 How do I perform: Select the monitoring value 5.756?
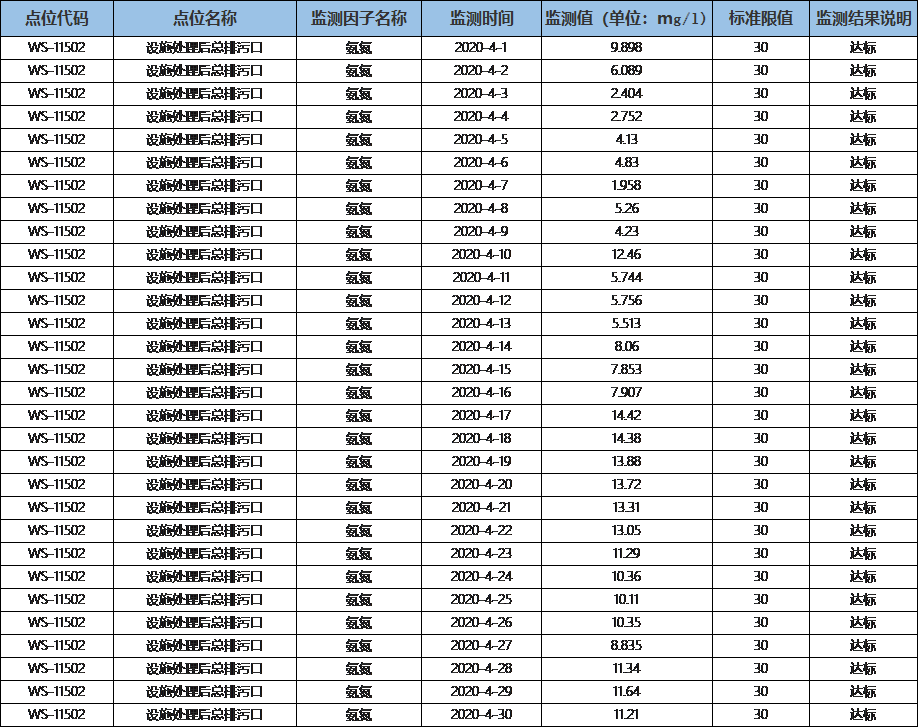click(627, 300)
